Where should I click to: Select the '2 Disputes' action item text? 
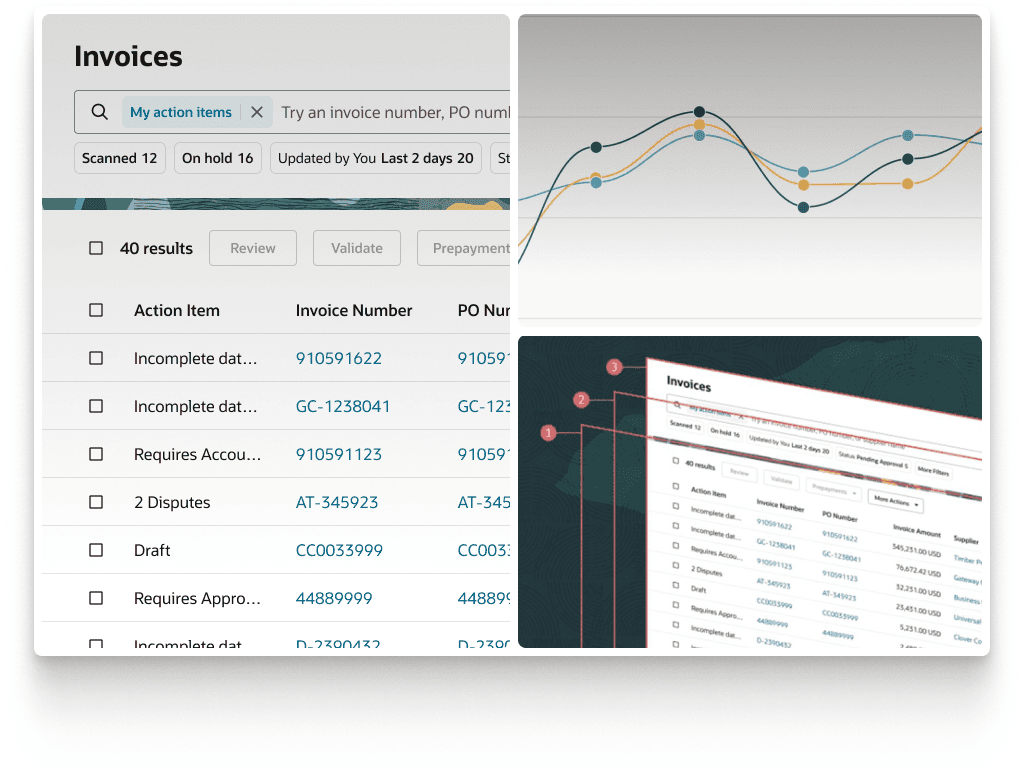172,502
